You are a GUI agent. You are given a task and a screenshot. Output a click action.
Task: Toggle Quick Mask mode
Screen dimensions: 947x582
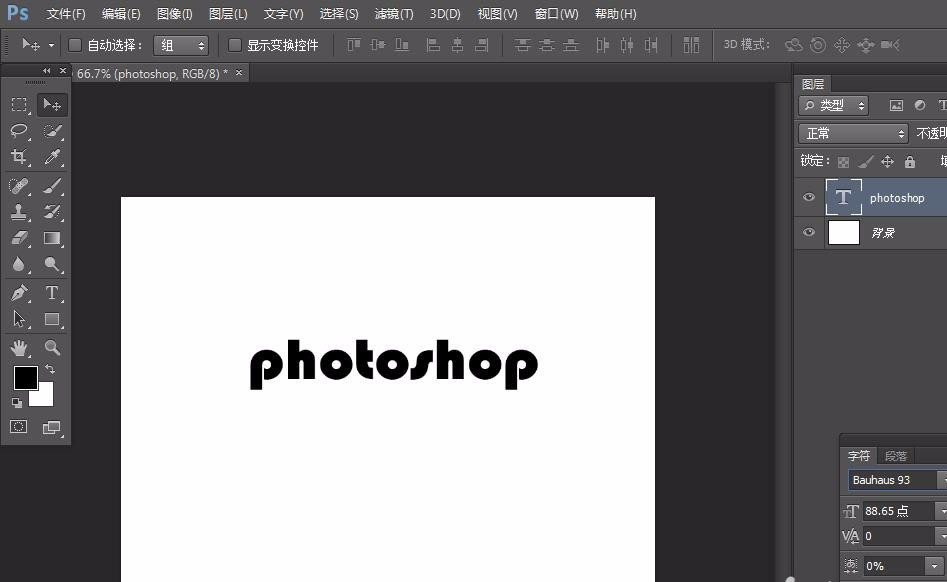point(19,427)
